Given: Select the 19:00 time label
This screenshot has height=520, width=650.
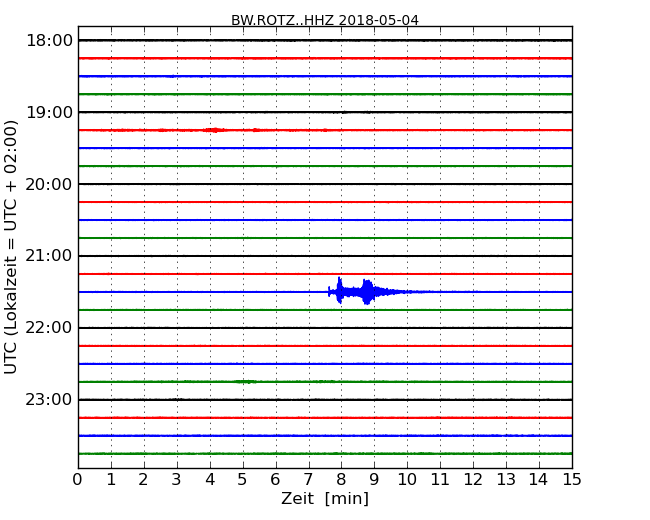Looking at the screenshot, I should (x=49, y=112).
